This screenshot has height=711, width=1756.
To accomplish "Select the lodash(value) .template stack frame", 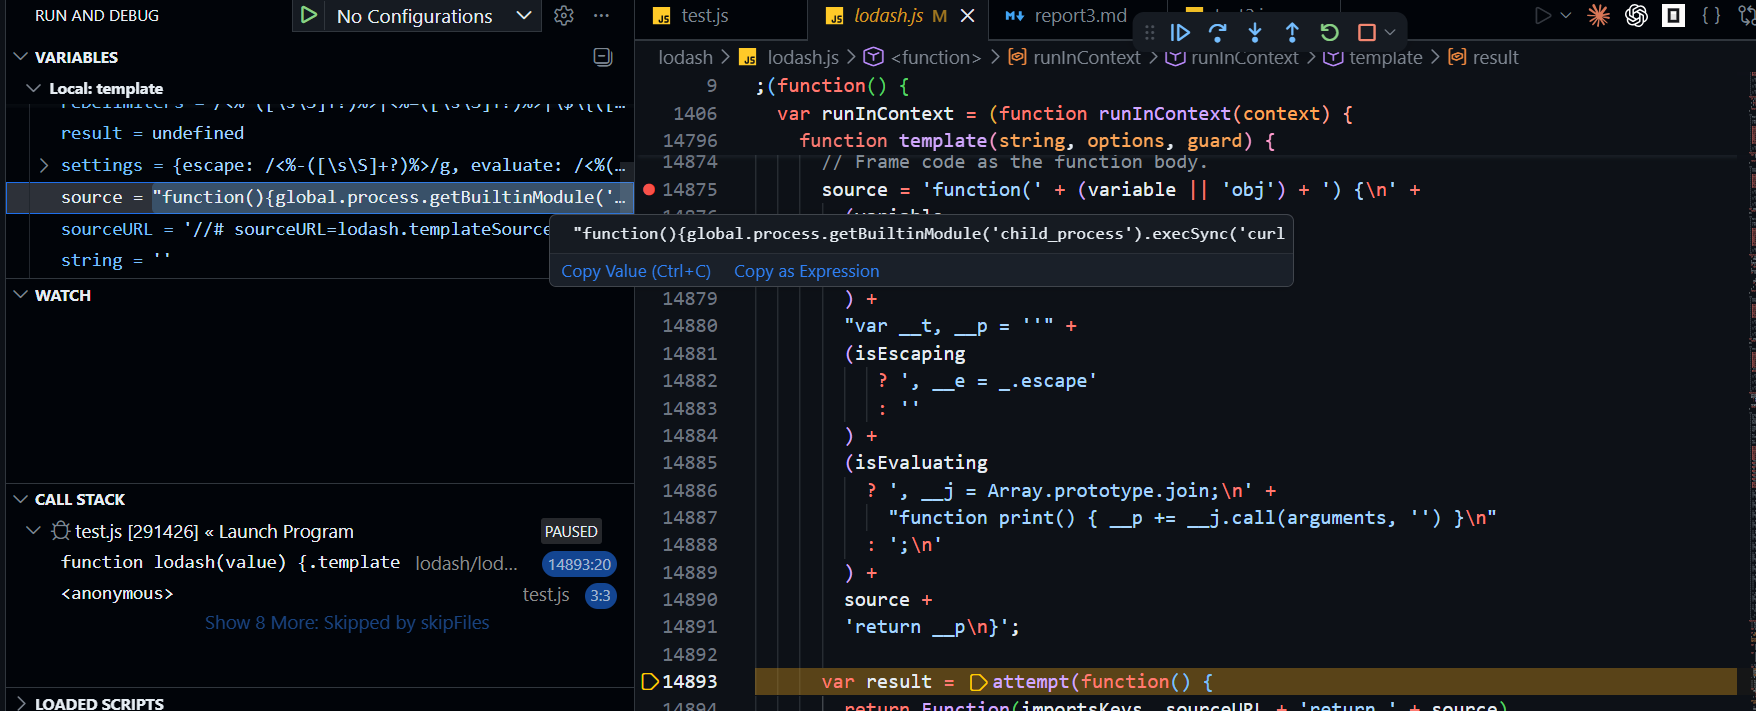I will click(320, 563).
